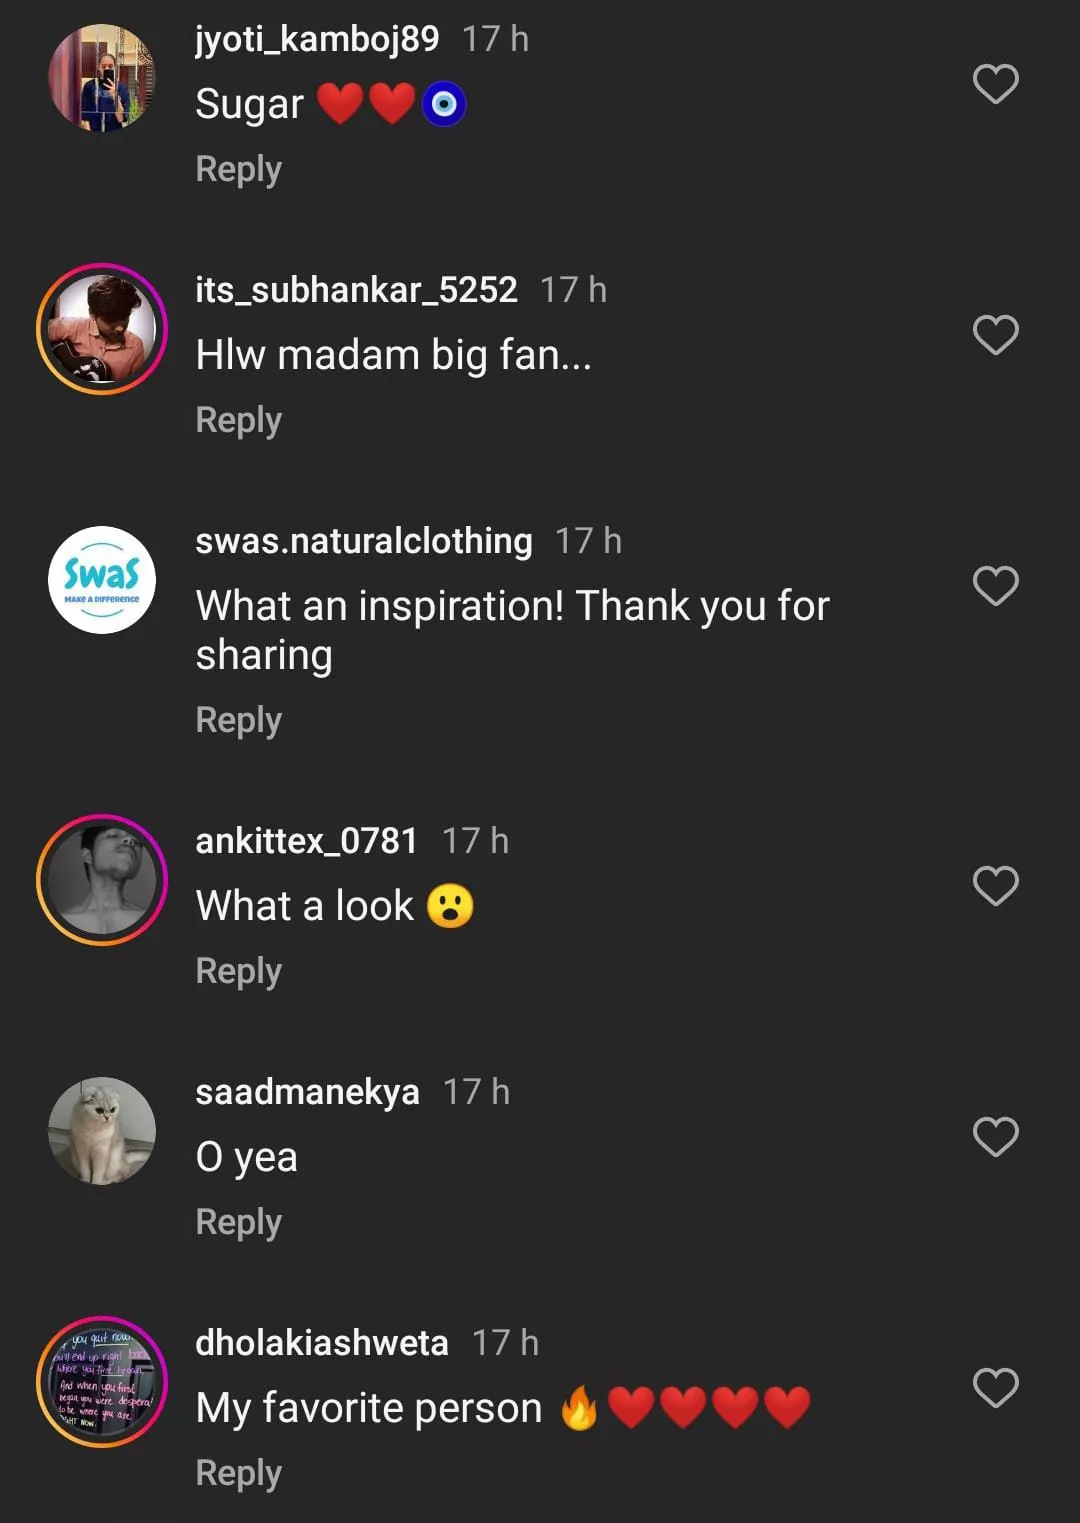Open the Swas logo profile picture
This screenshot has height=1523, width=1080.
tap(102, 580)
